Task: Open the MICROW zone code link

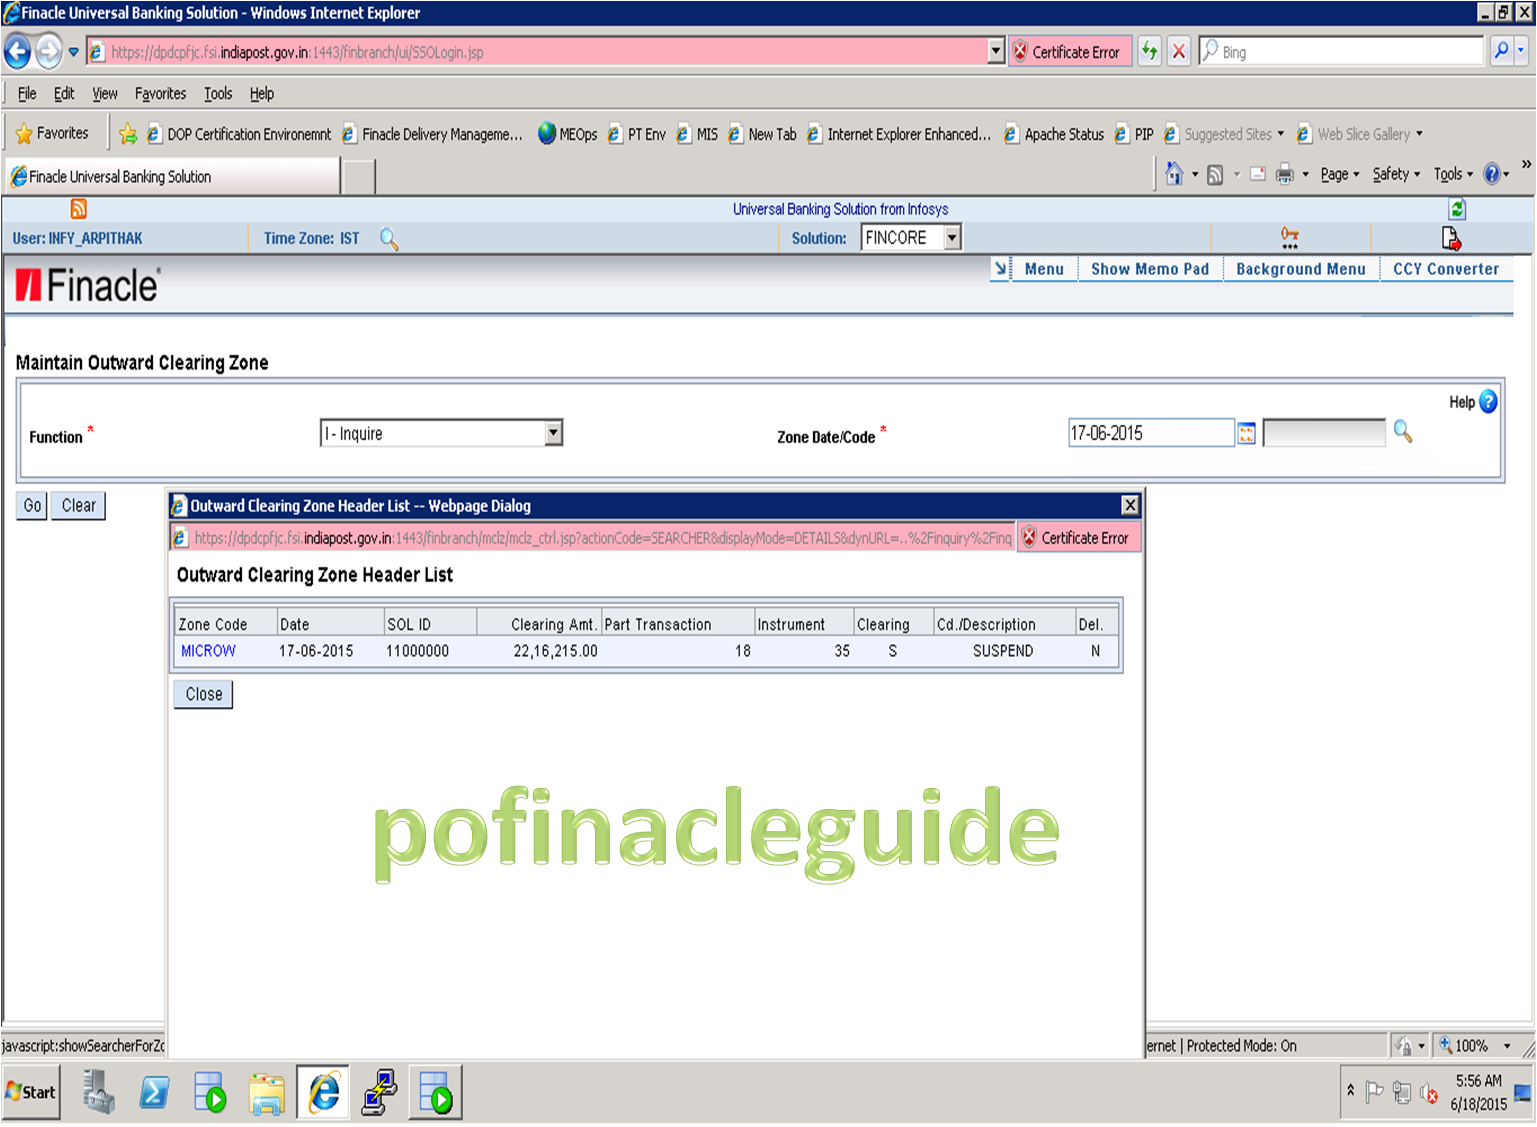Action: coord(207,650)
